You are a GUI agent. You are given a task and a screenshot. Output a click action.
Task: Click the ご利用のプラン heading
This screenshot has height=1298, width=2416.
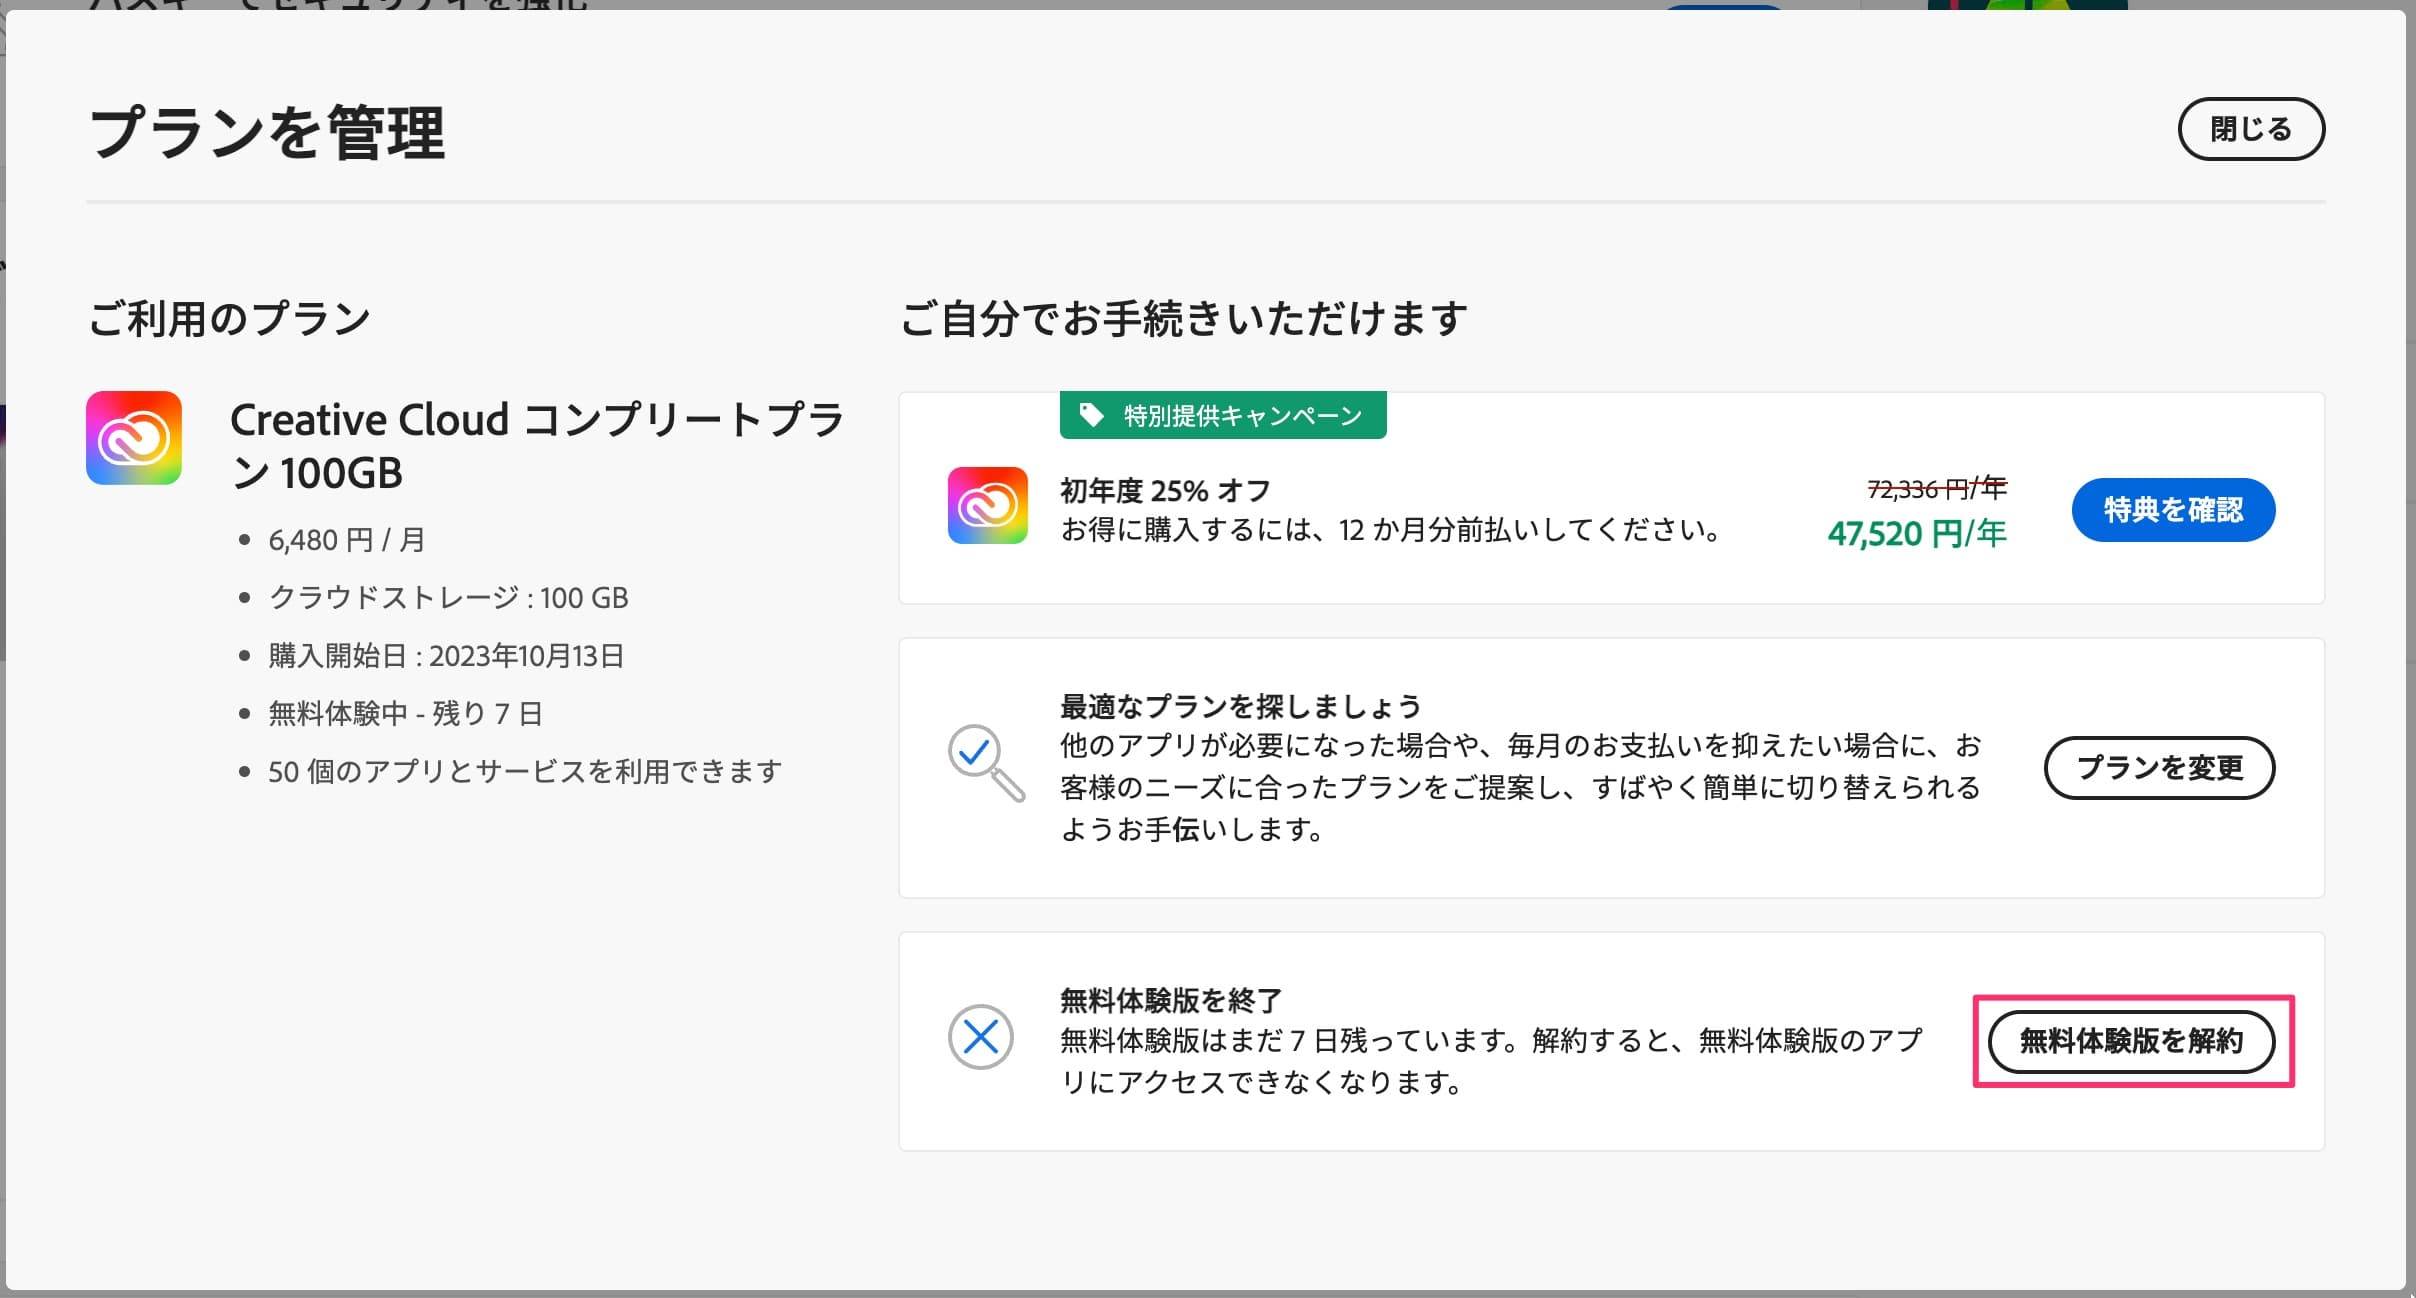click(x=229, y=319)
